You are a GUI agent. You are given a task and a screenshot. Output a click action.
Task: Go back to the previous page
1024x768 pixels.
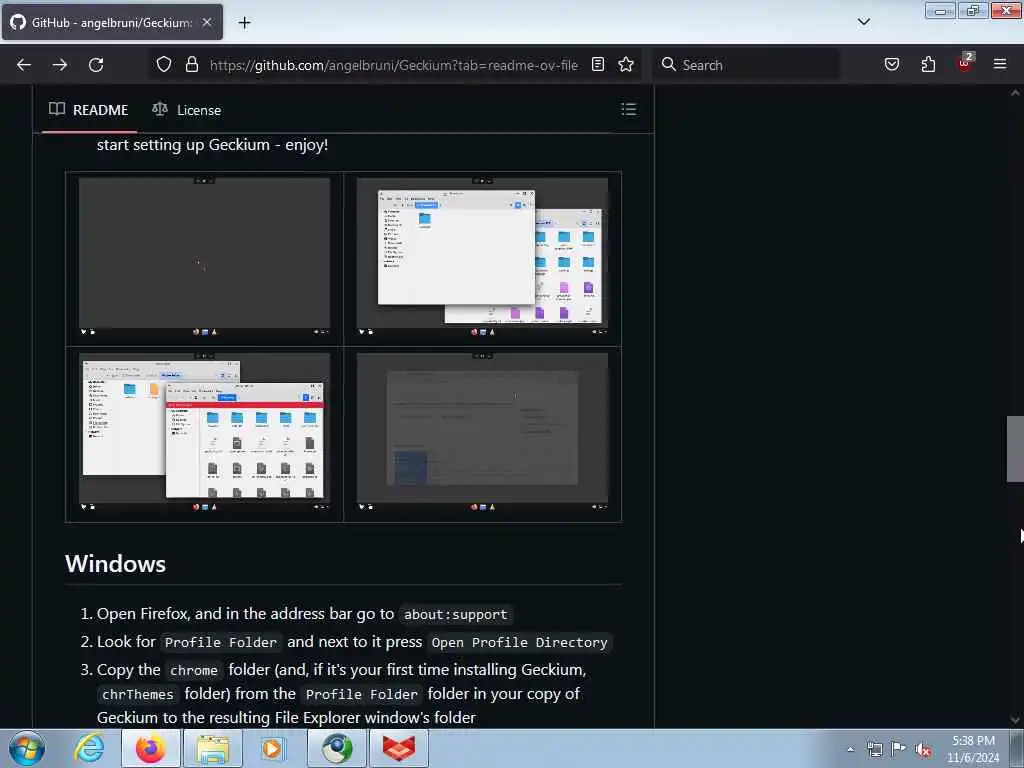click(24, 65)
